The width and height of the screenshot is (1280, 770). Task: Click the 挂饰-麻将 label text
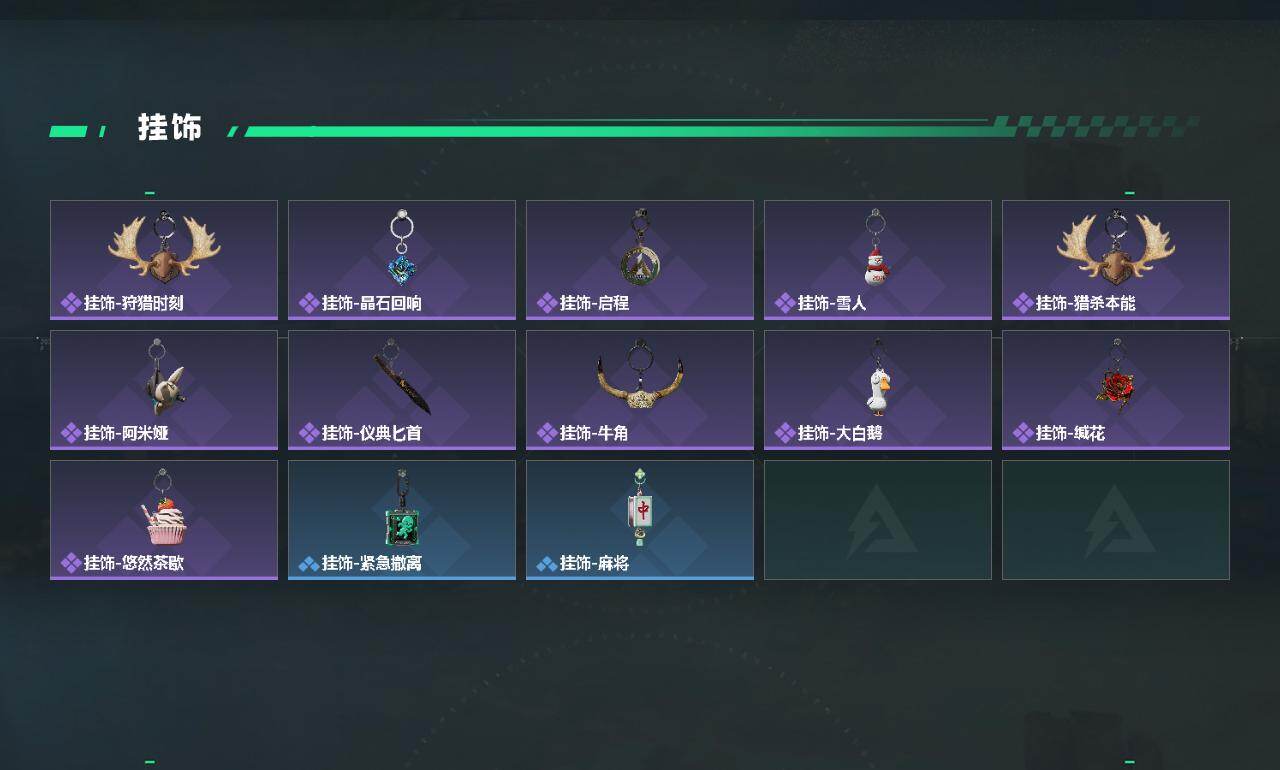point(594,563)
